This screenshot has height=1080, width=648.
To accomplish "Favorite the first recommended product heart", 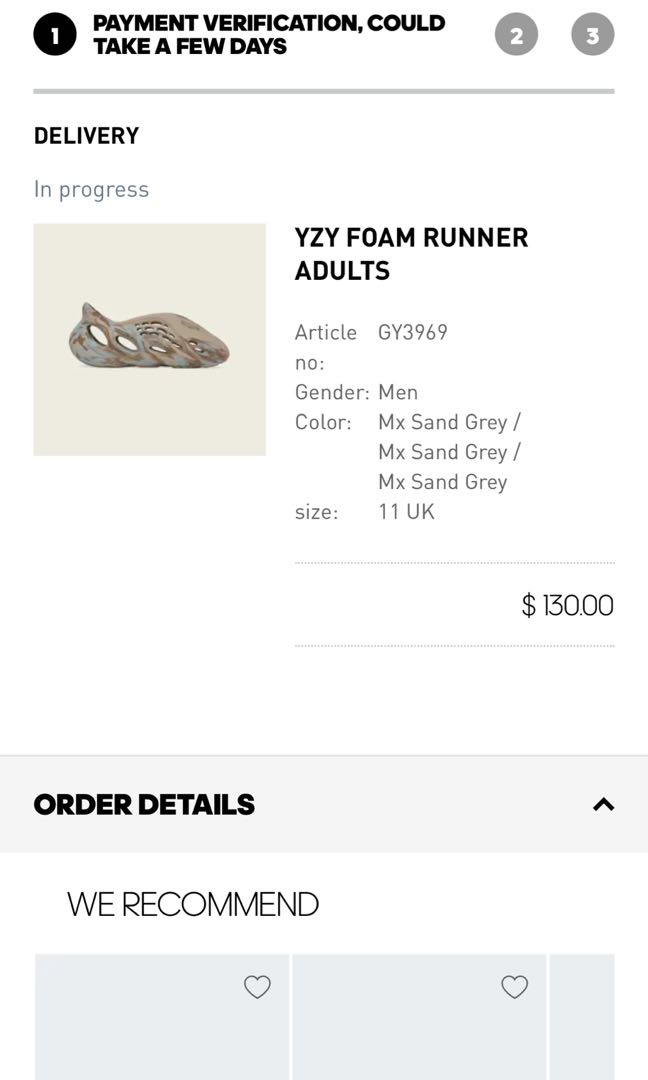I will coord(258,986).
